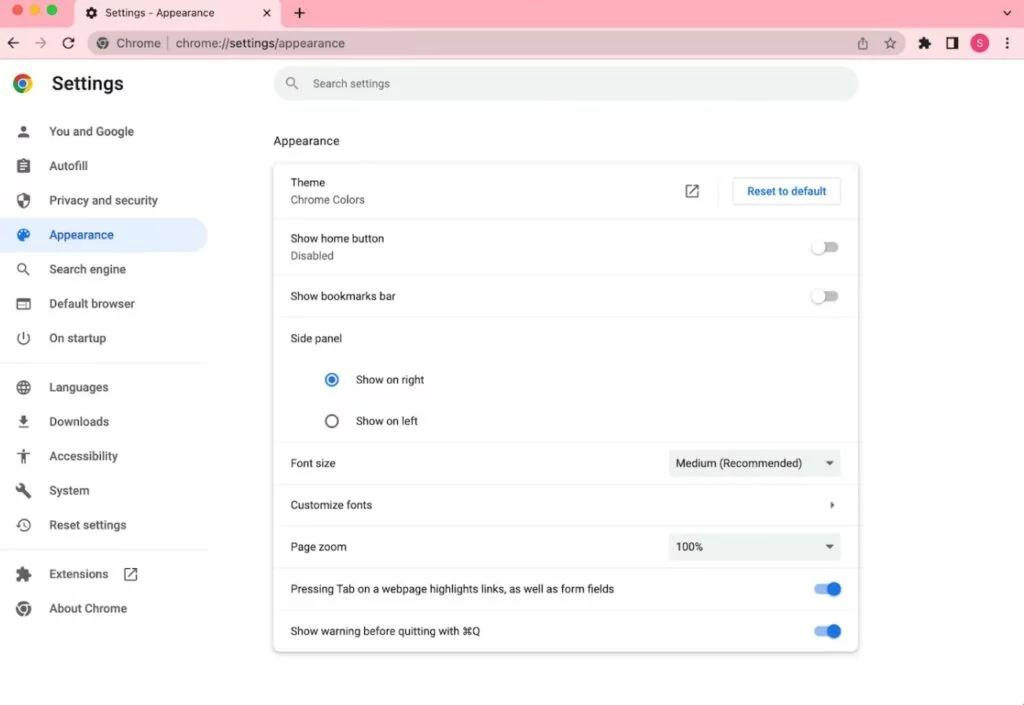Viewport: 1024px width, 705px height.
Task: Open the Page zoom dropdown
Action: click(x=754, y=547)
